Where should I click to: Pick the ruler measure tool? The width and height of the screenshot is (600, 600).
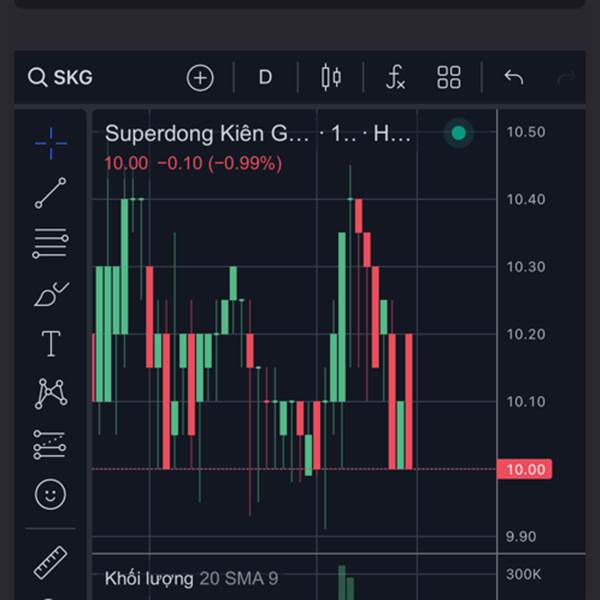click(x=51, y=562)
